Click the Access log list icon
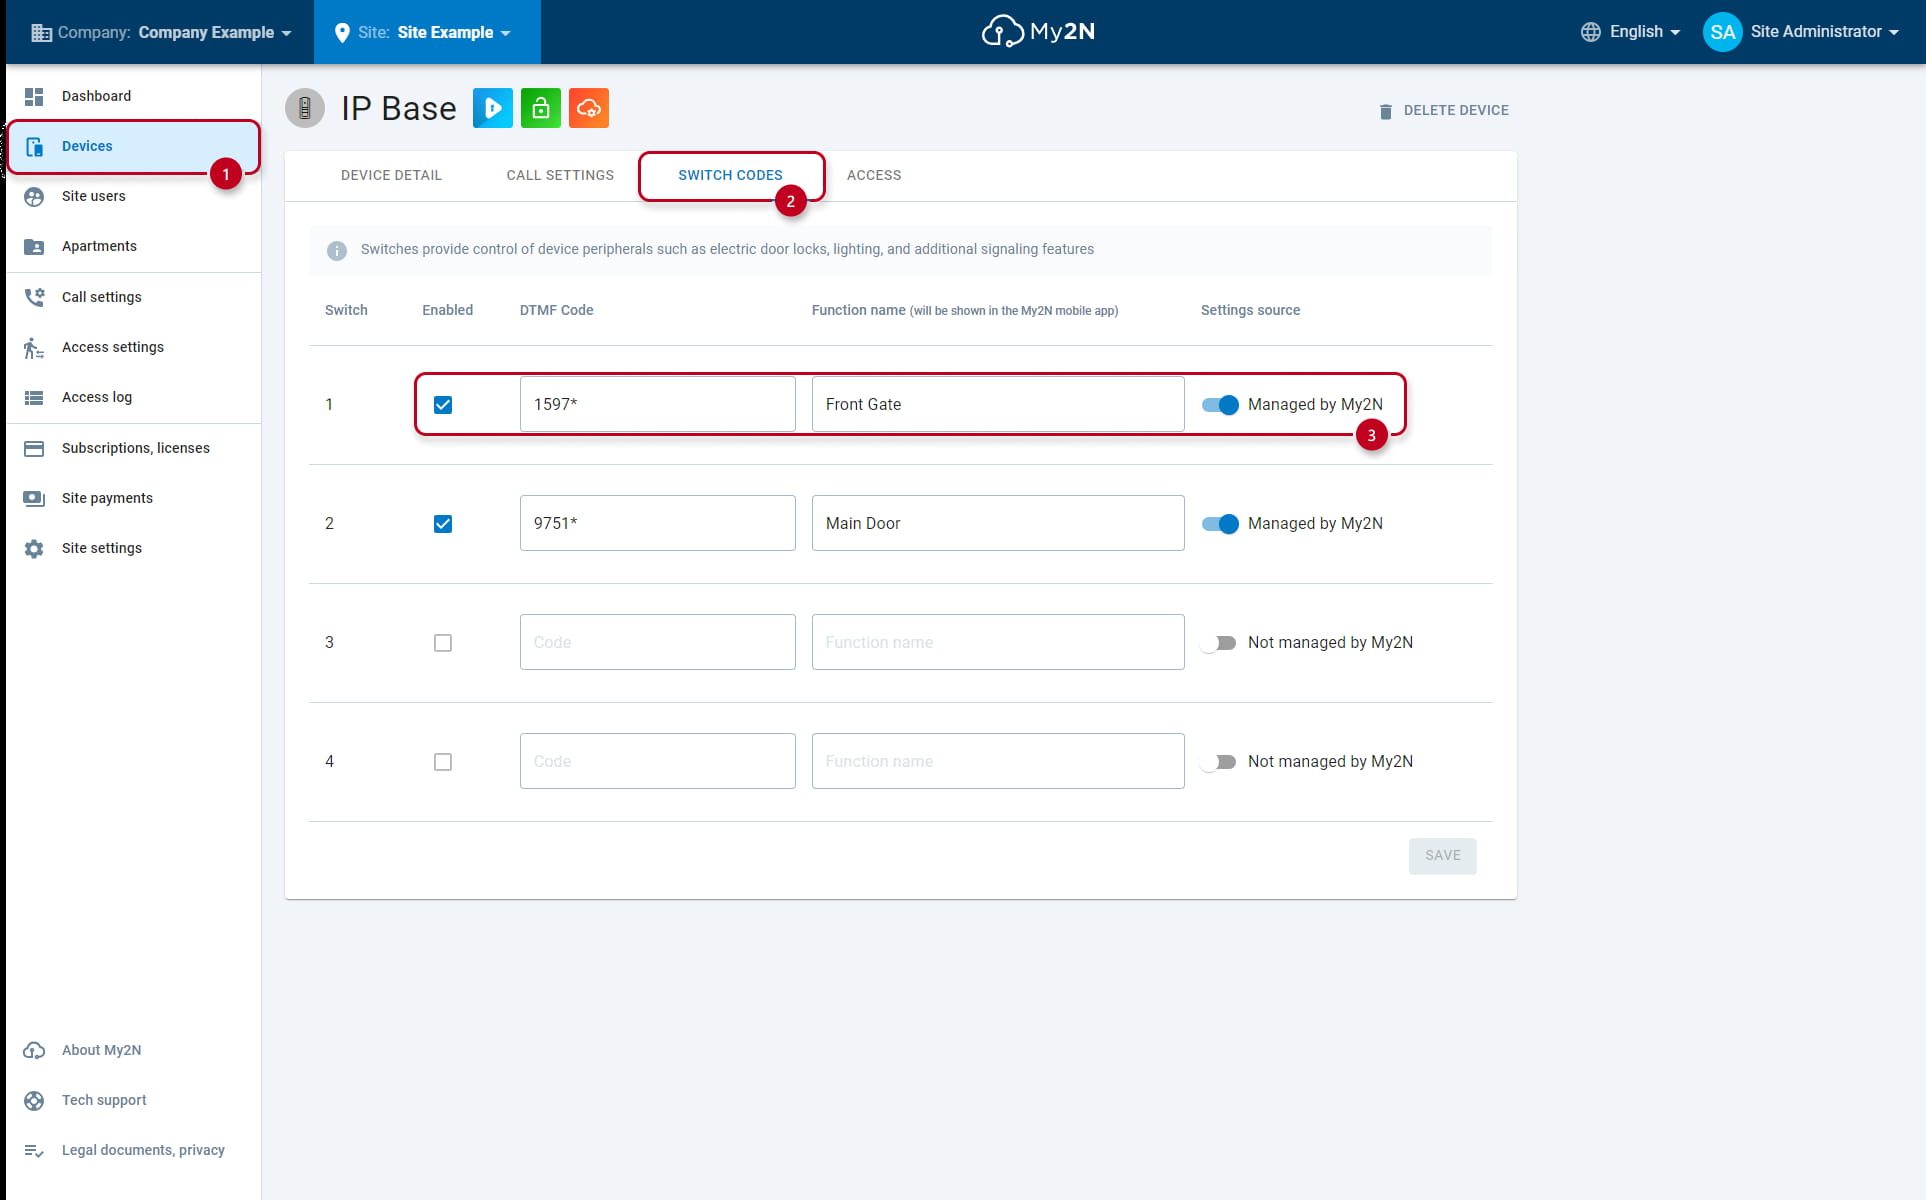 coord(34,397)
